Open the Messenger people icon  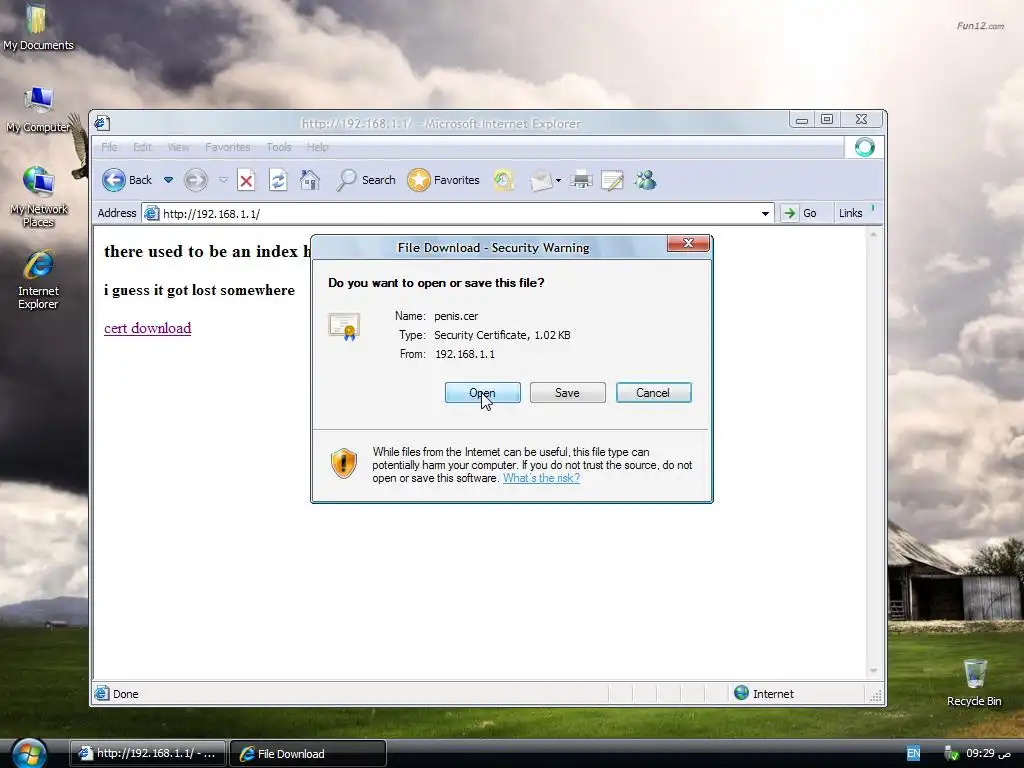click(x=645, y=180)
